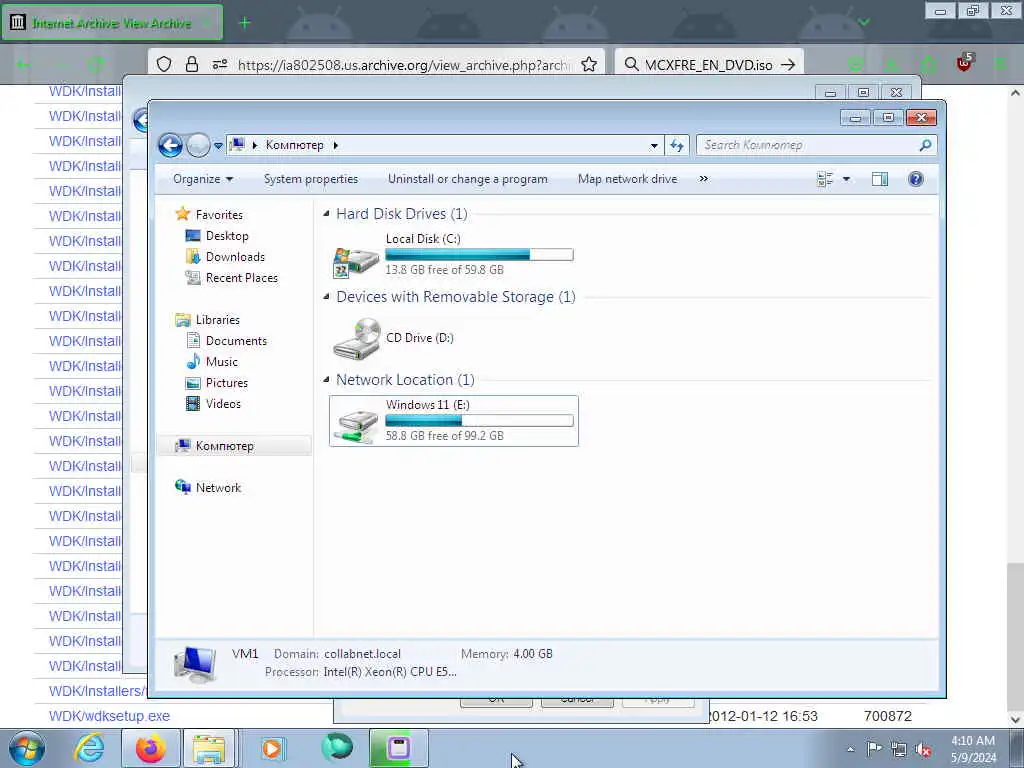Click VM1 computer icon in details pane
This screenshot has width=1024, height=768.
195,664
